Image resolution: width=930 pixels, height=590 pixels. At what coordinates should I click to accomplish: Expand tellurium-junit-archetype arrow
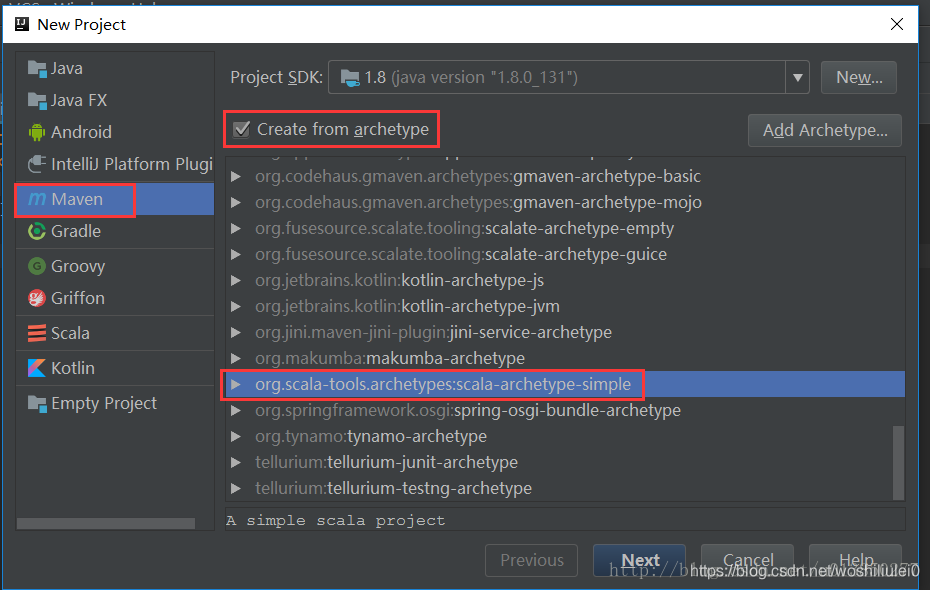(x=235, y=463)
